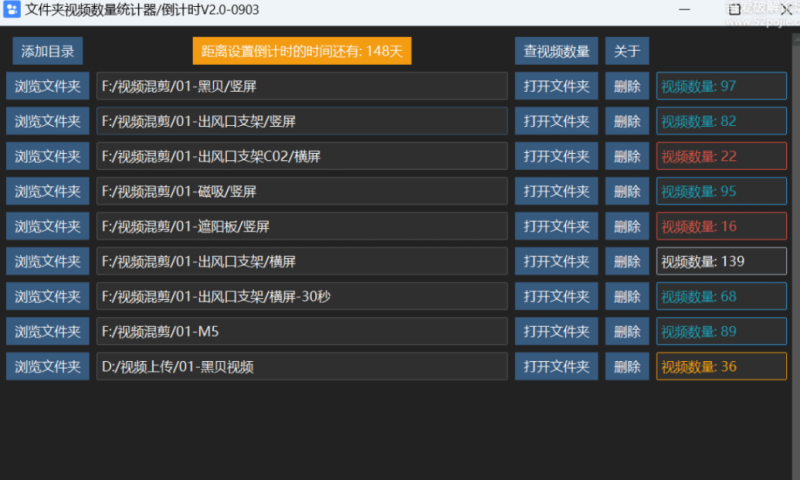
Task: Click the 添加目录 button
Action: coord(47,51)
